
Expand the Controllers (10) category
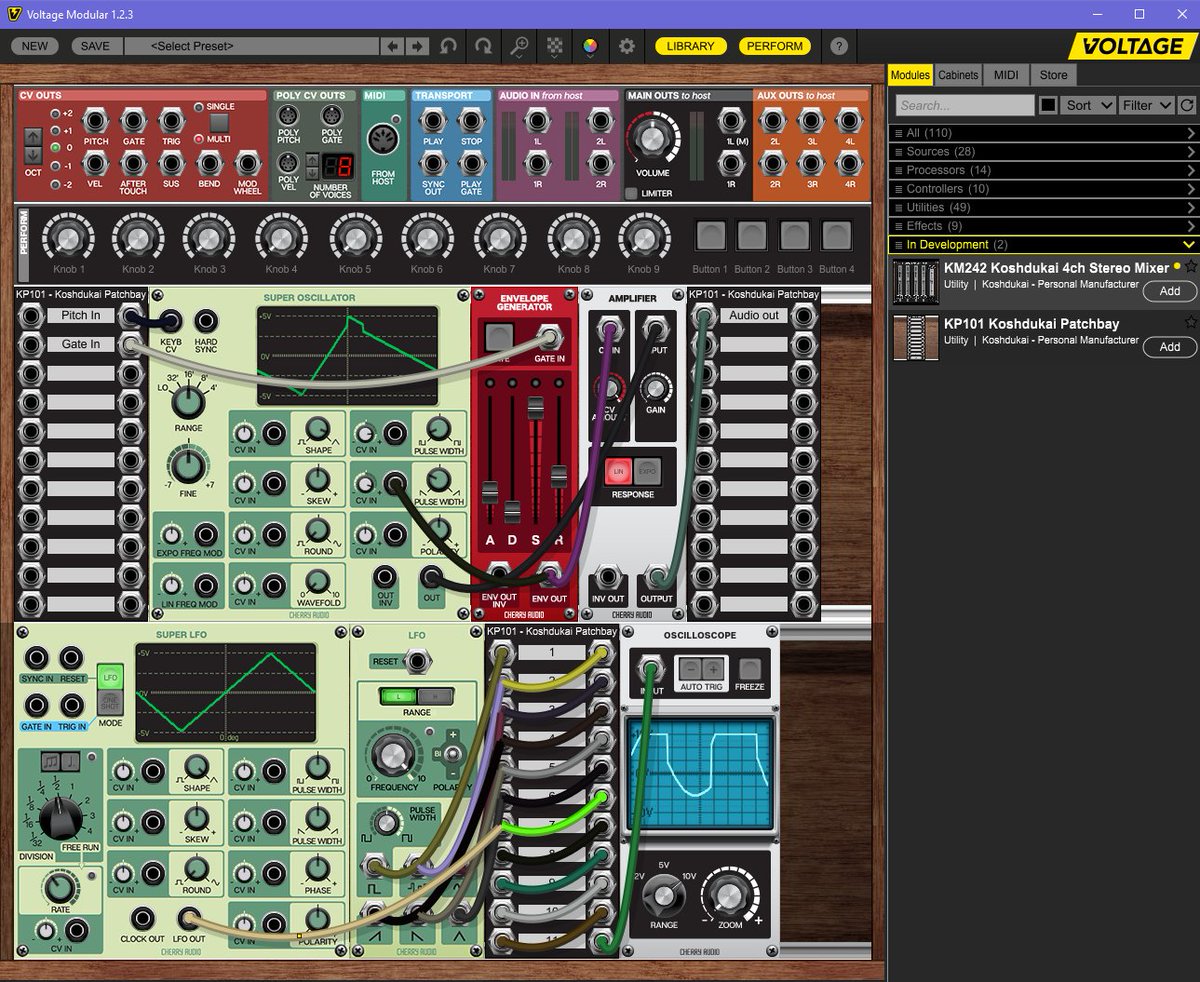pos(1043,189)
